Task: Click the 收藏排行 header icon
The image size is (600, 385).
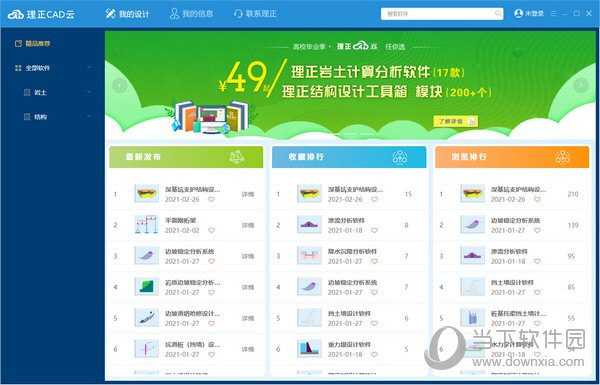Action: tap(399, 157)
